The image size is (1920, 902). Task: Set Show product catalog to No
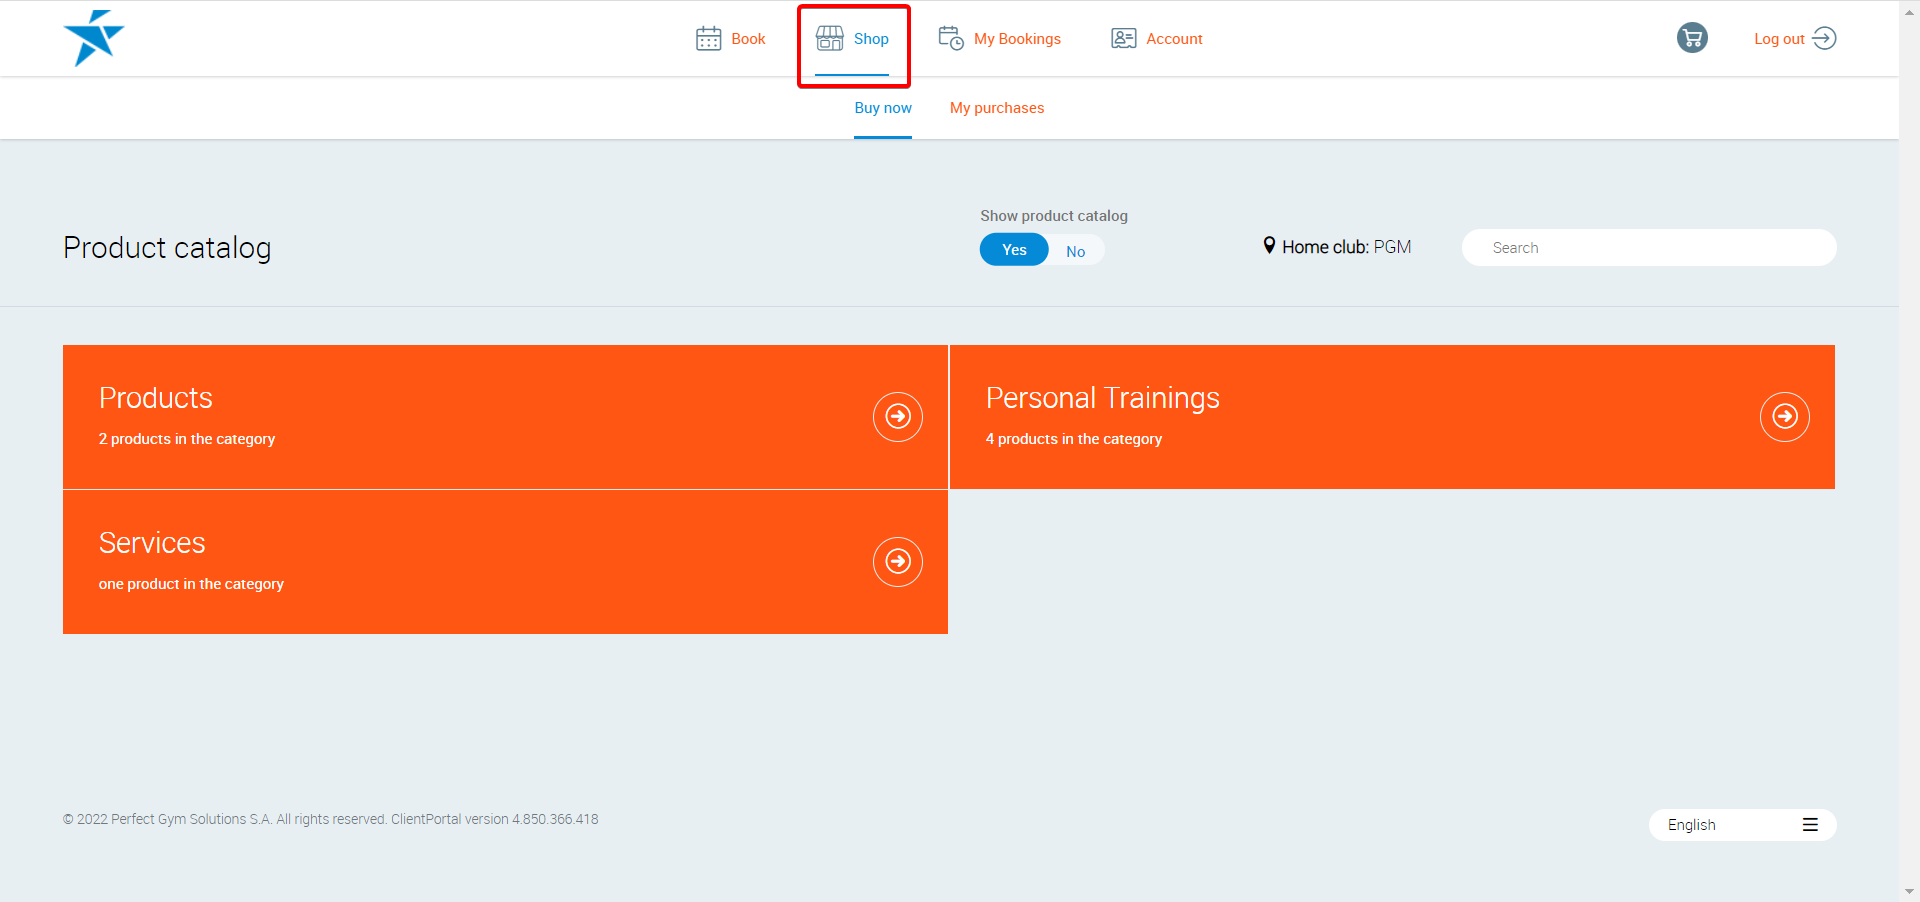[1075, 251]
